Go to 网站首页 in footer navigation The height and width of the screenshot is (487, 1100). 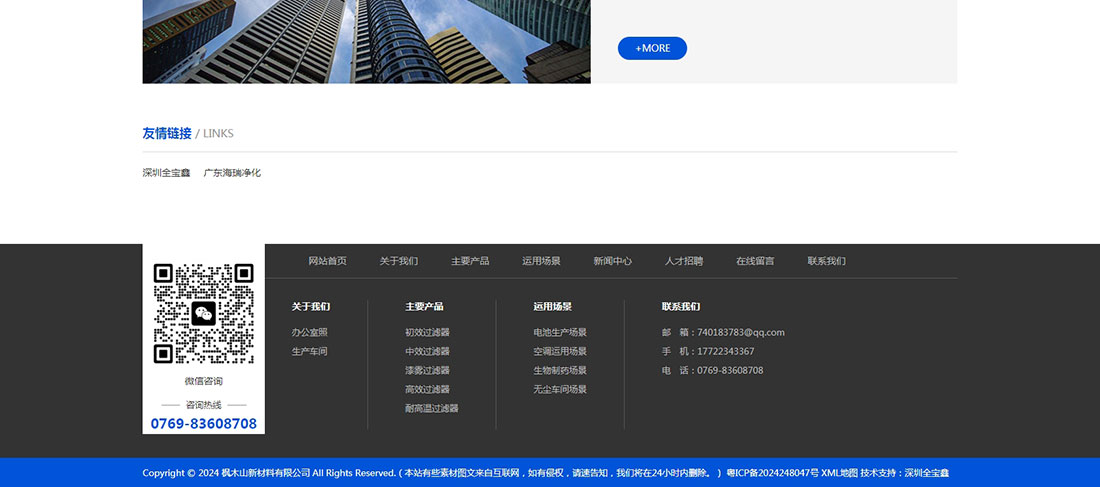327,261
